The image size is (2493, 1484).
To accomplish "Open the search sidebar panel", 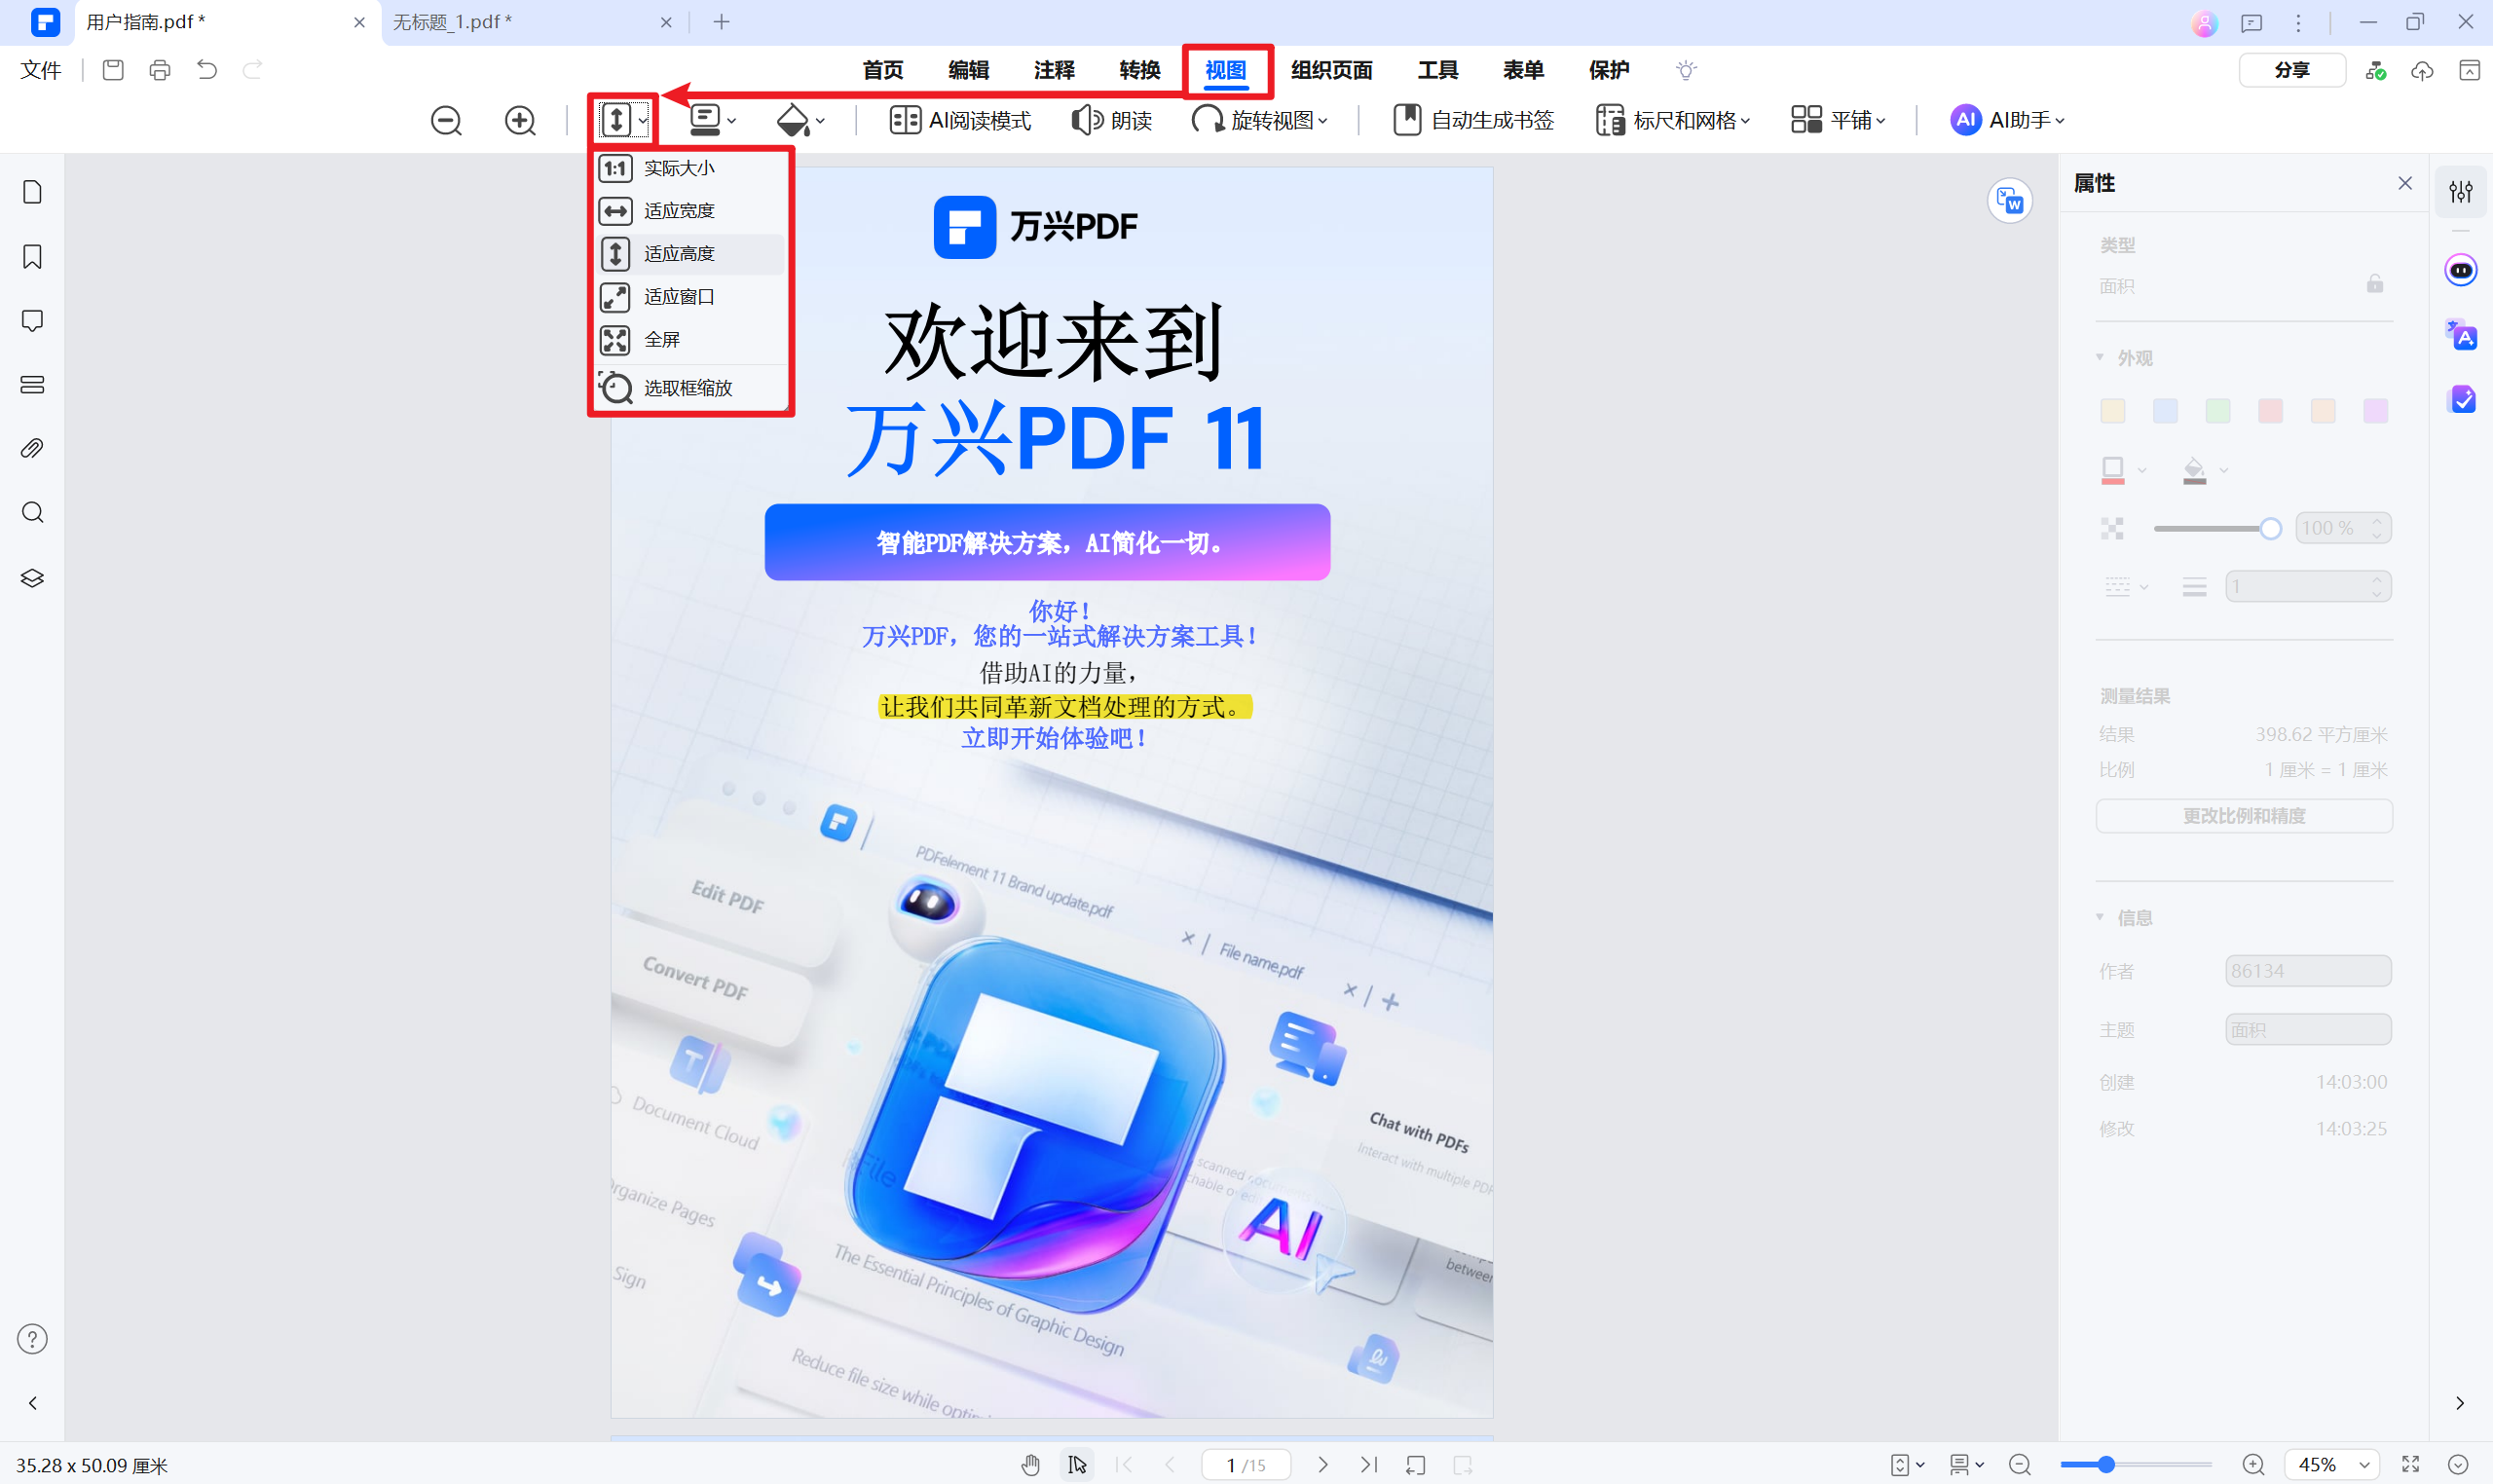I will coord(32,513).
